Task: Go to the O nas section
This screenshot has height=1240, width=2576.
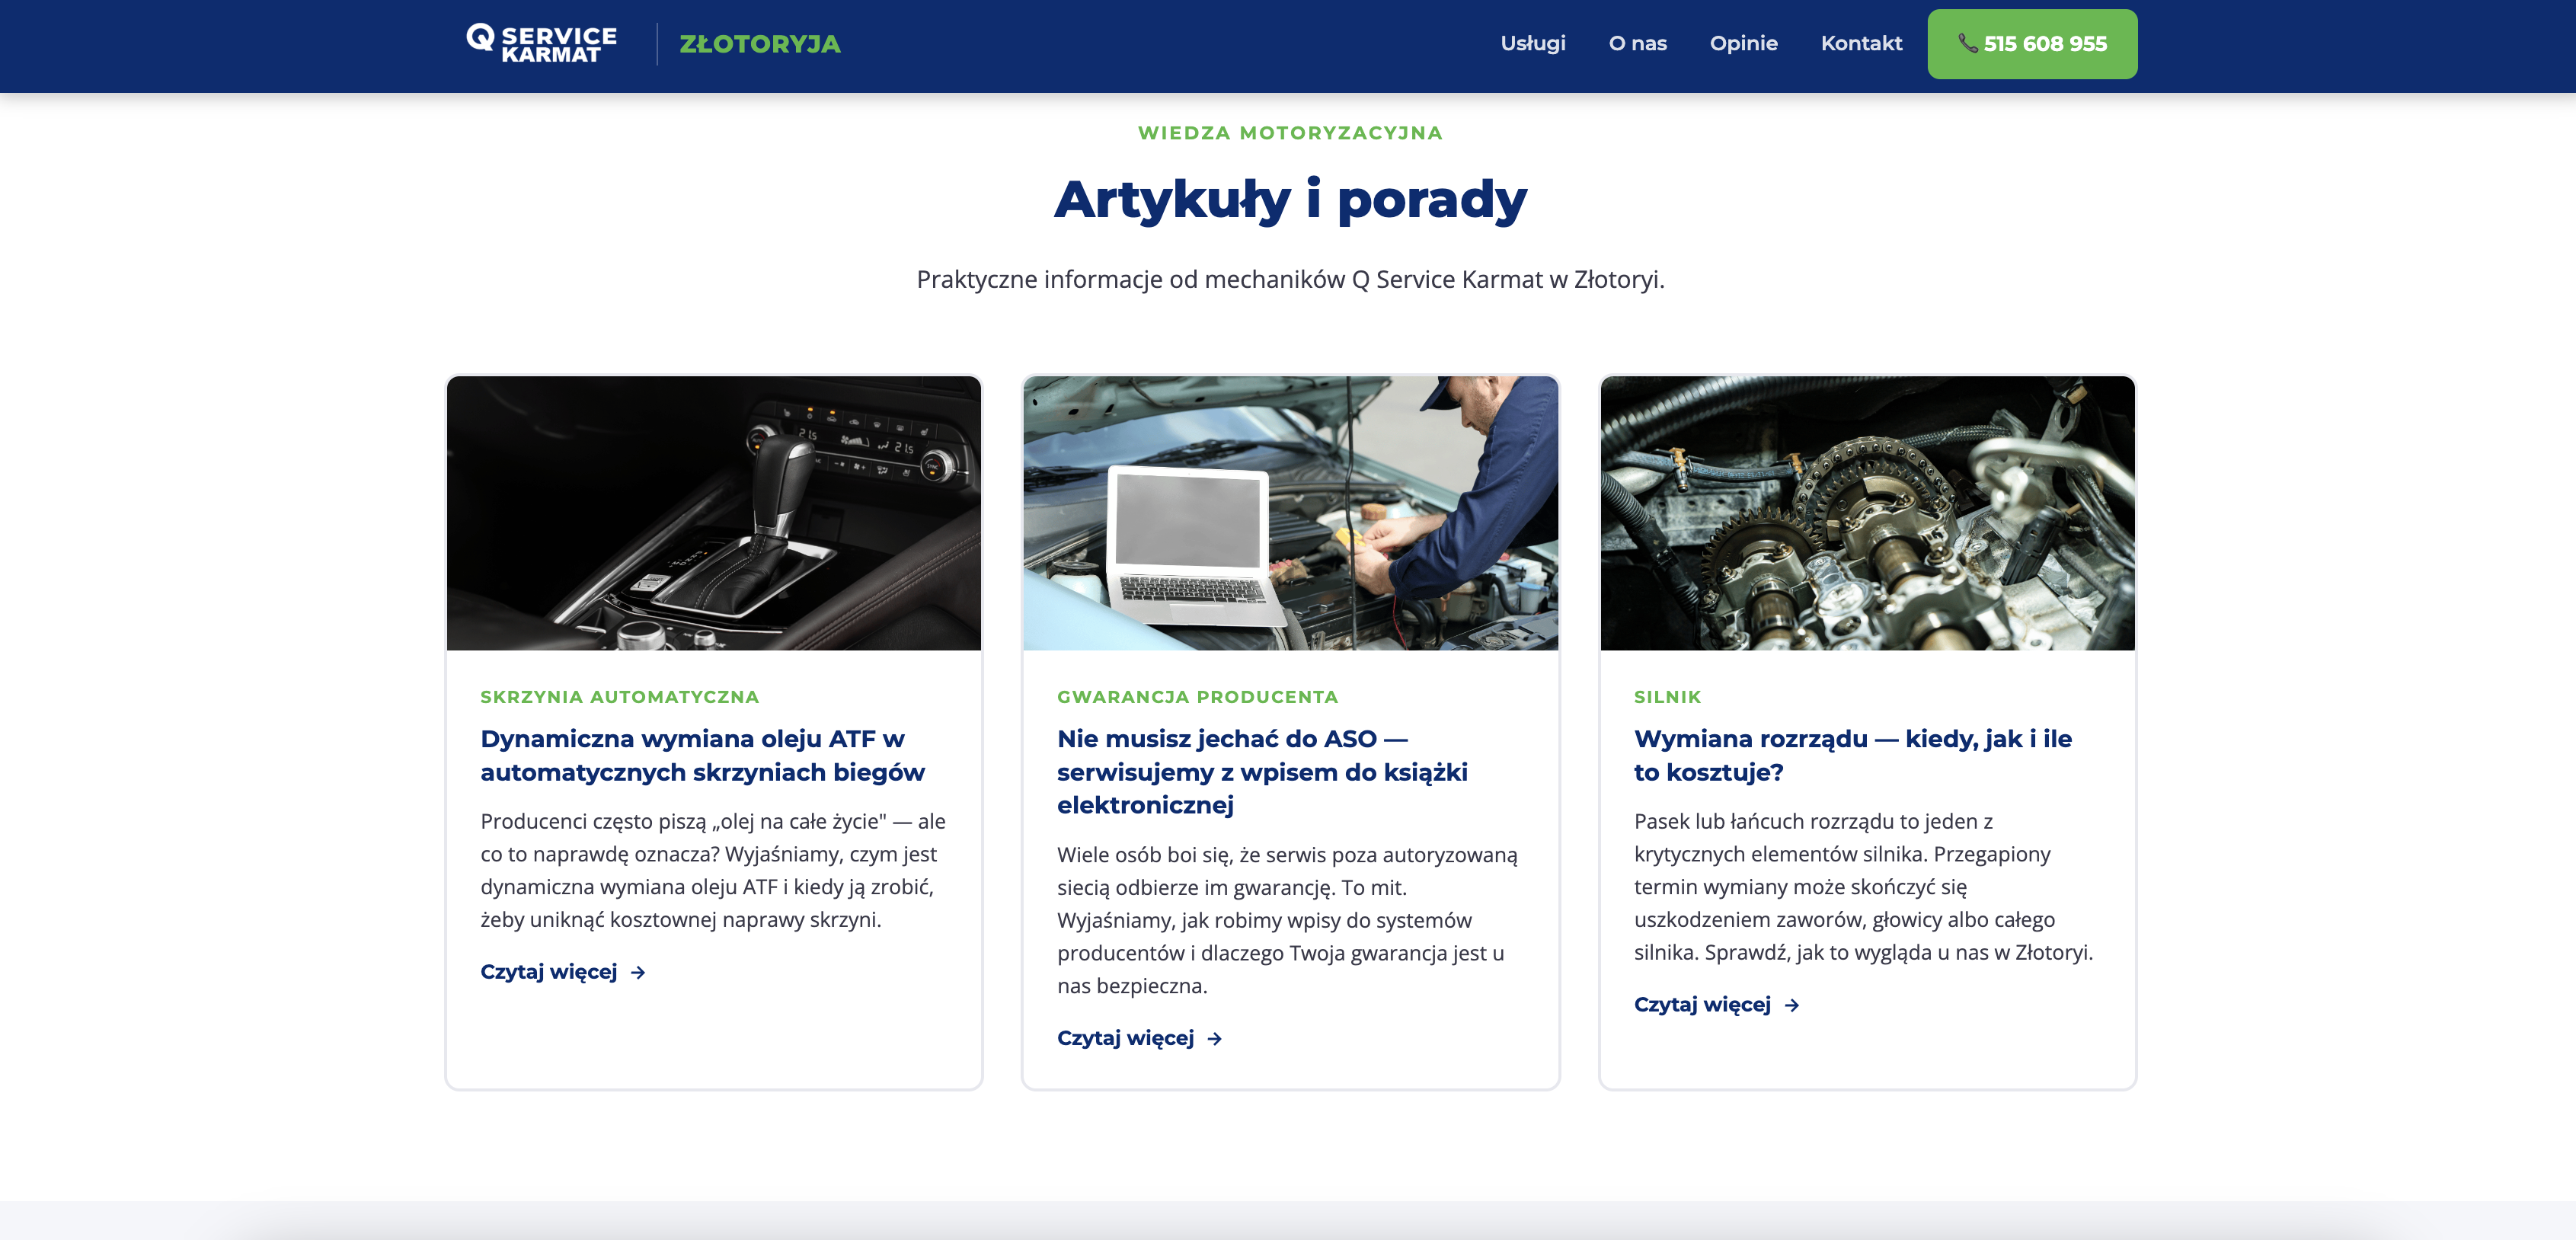Action: 1637,43
